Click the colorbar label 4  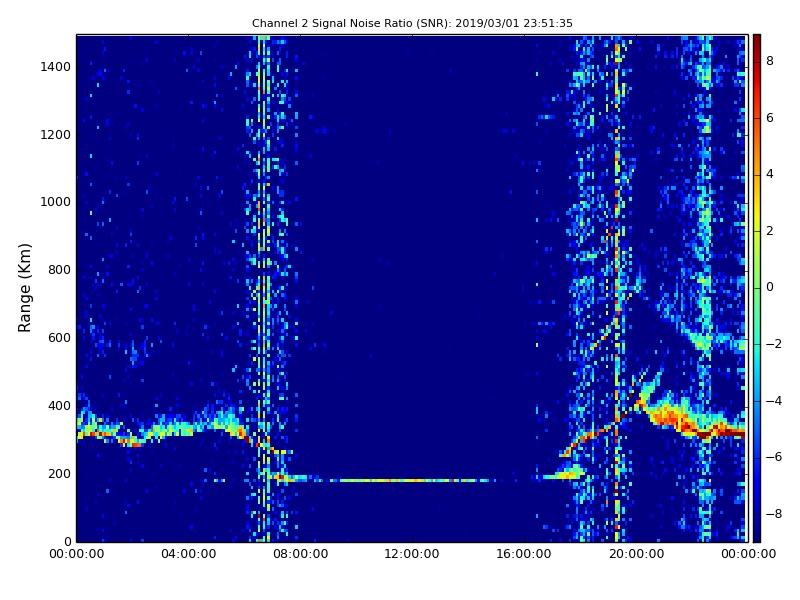tap(770, 174)
